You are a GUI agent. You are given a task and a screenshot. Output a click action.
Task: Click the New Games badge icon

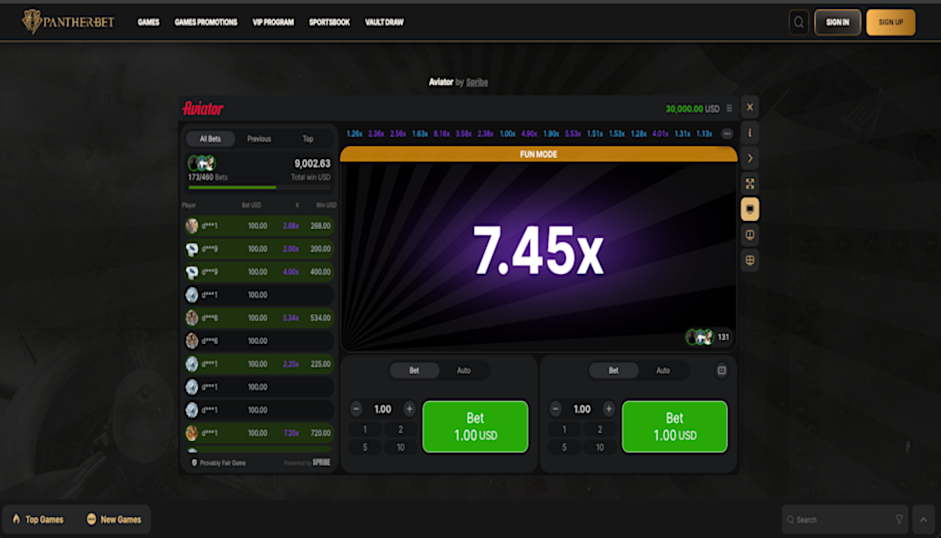pos(91,519)
